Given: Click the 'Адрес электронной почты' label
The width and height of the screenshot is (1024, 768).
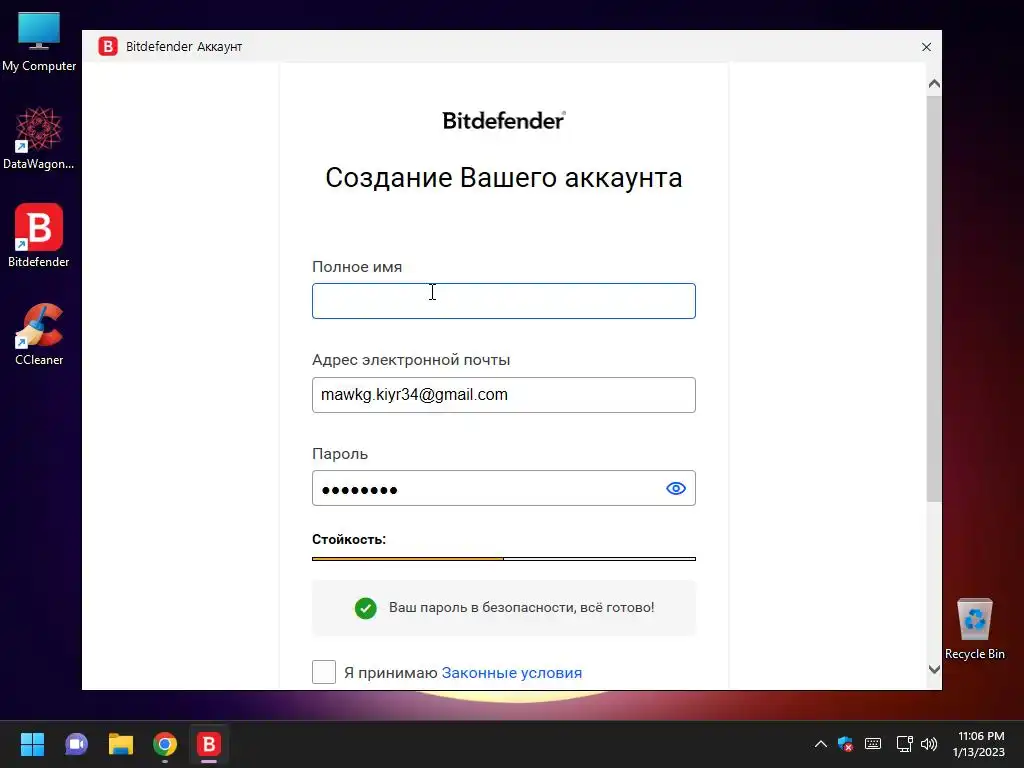Looking at the screenshot, I should [x=411, y=360].
